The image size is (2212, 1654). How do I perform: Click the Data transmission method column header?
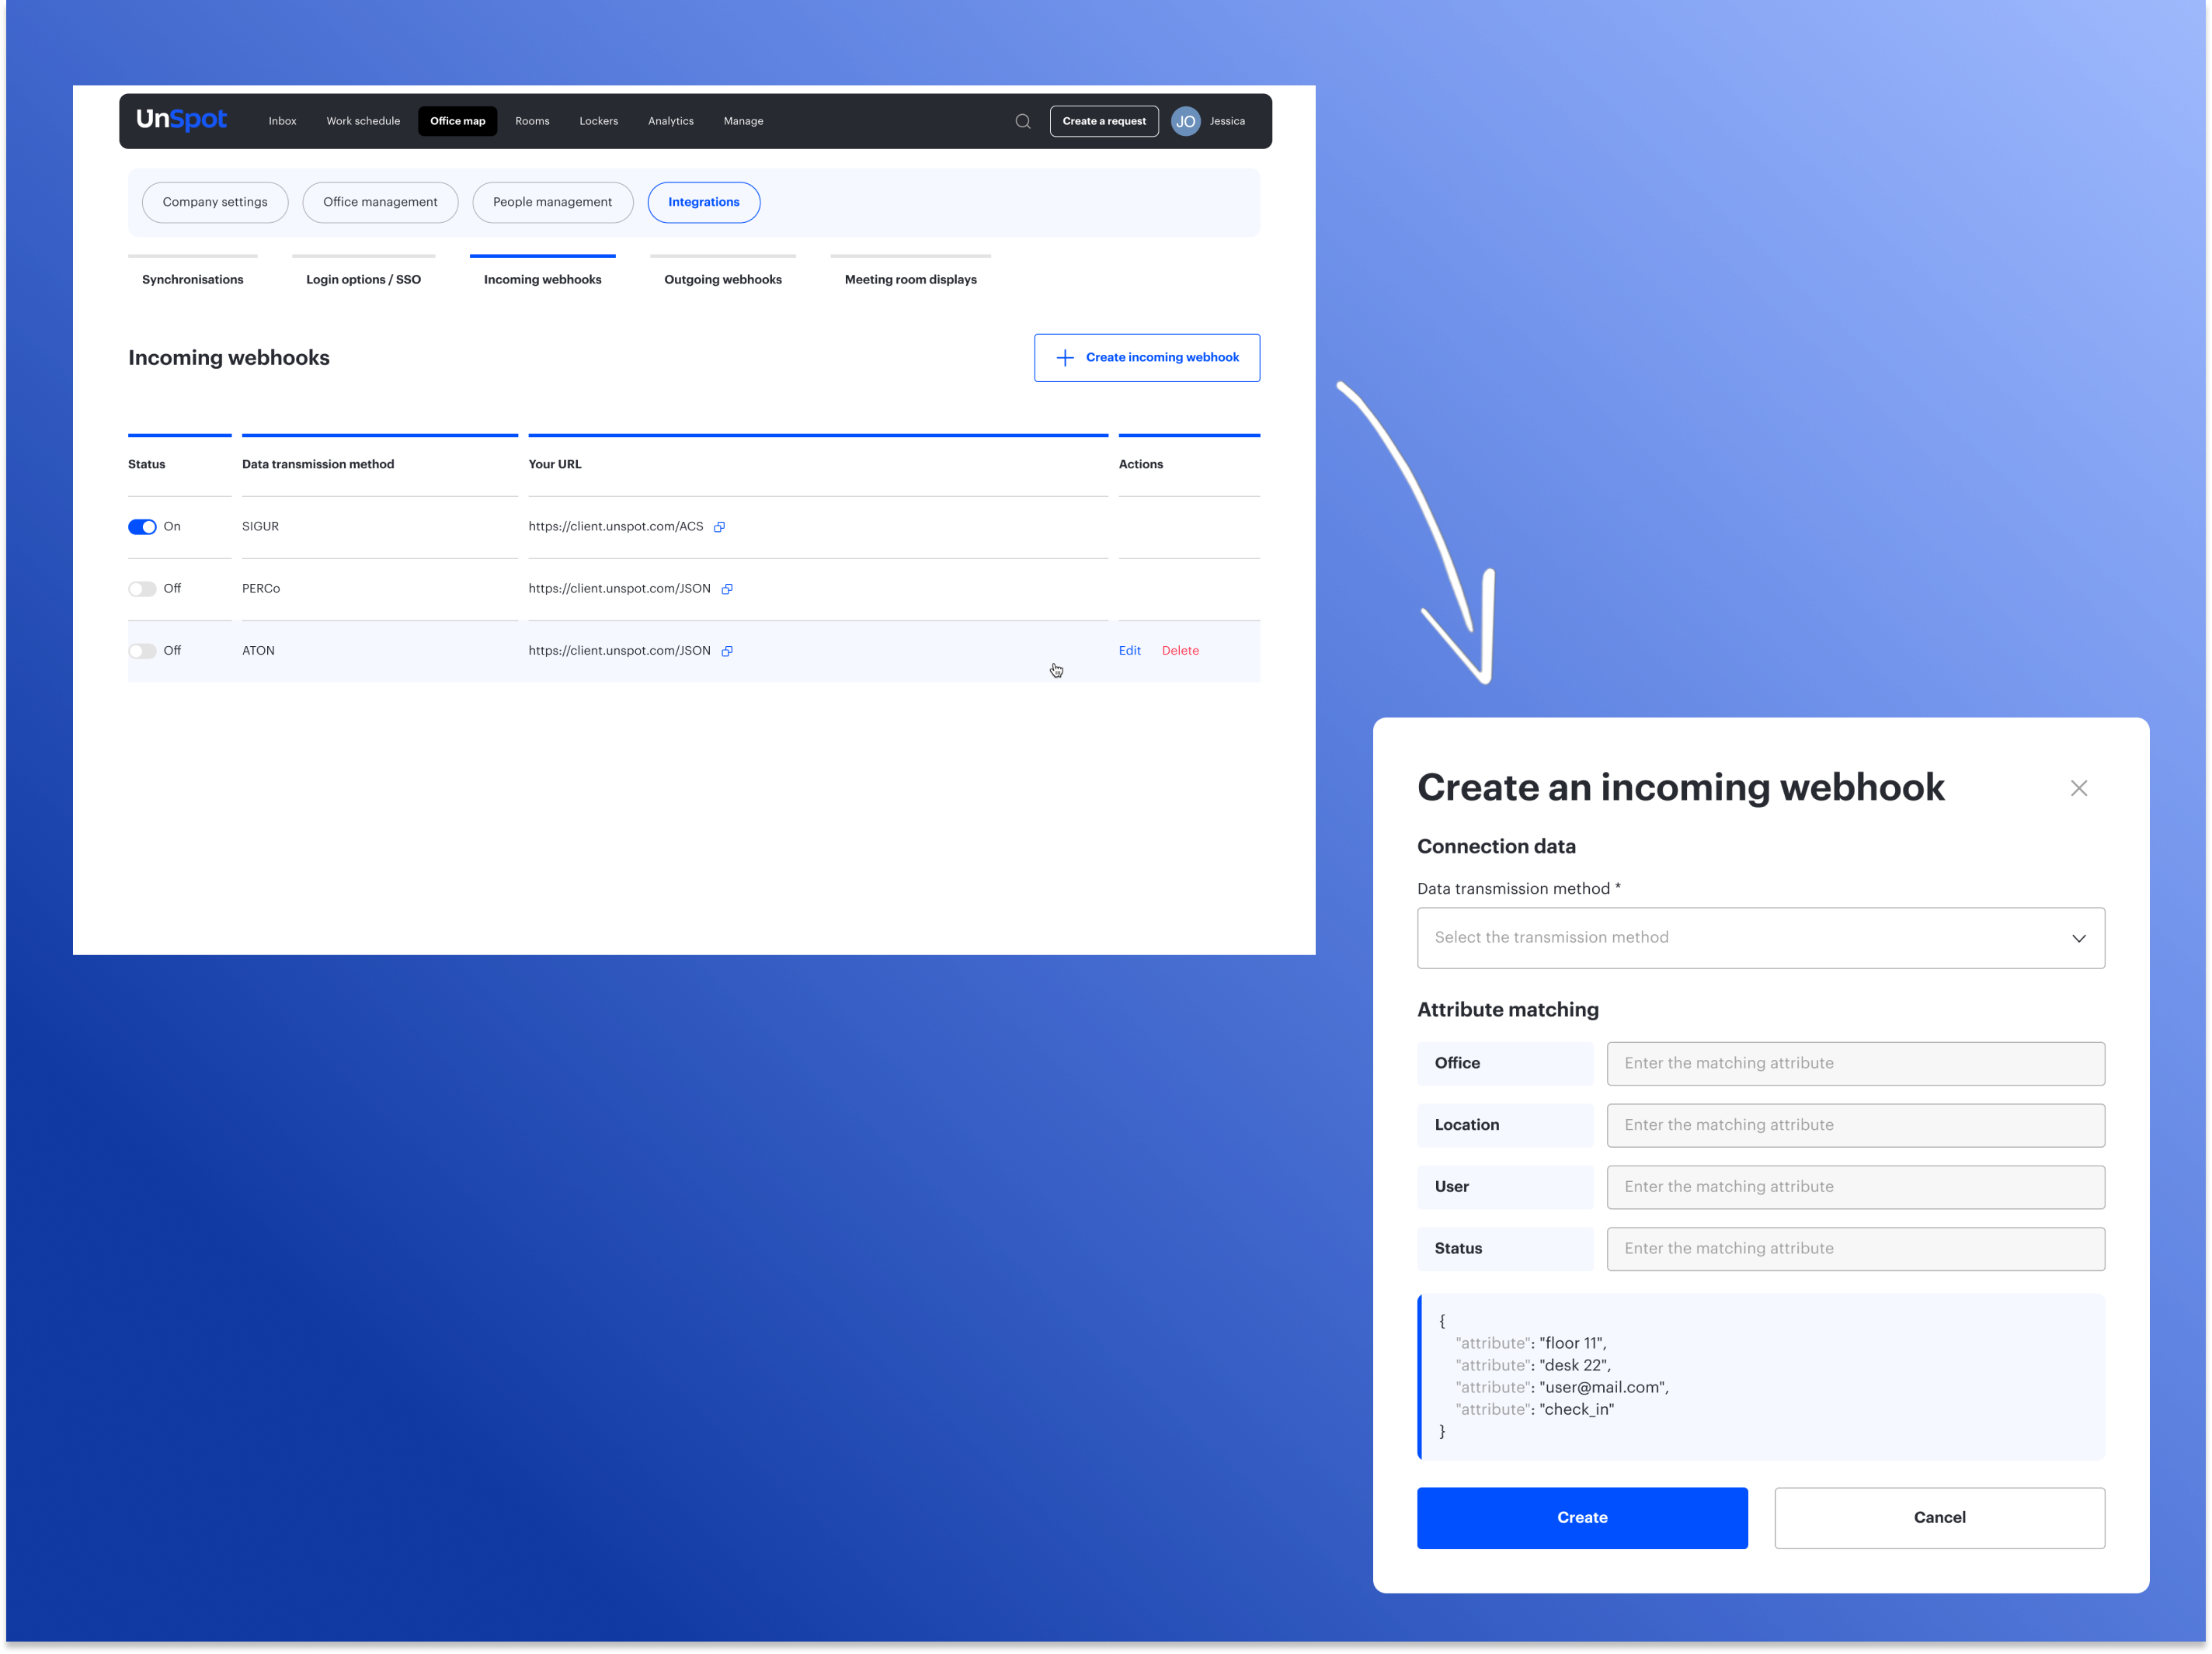pos(318,464)
